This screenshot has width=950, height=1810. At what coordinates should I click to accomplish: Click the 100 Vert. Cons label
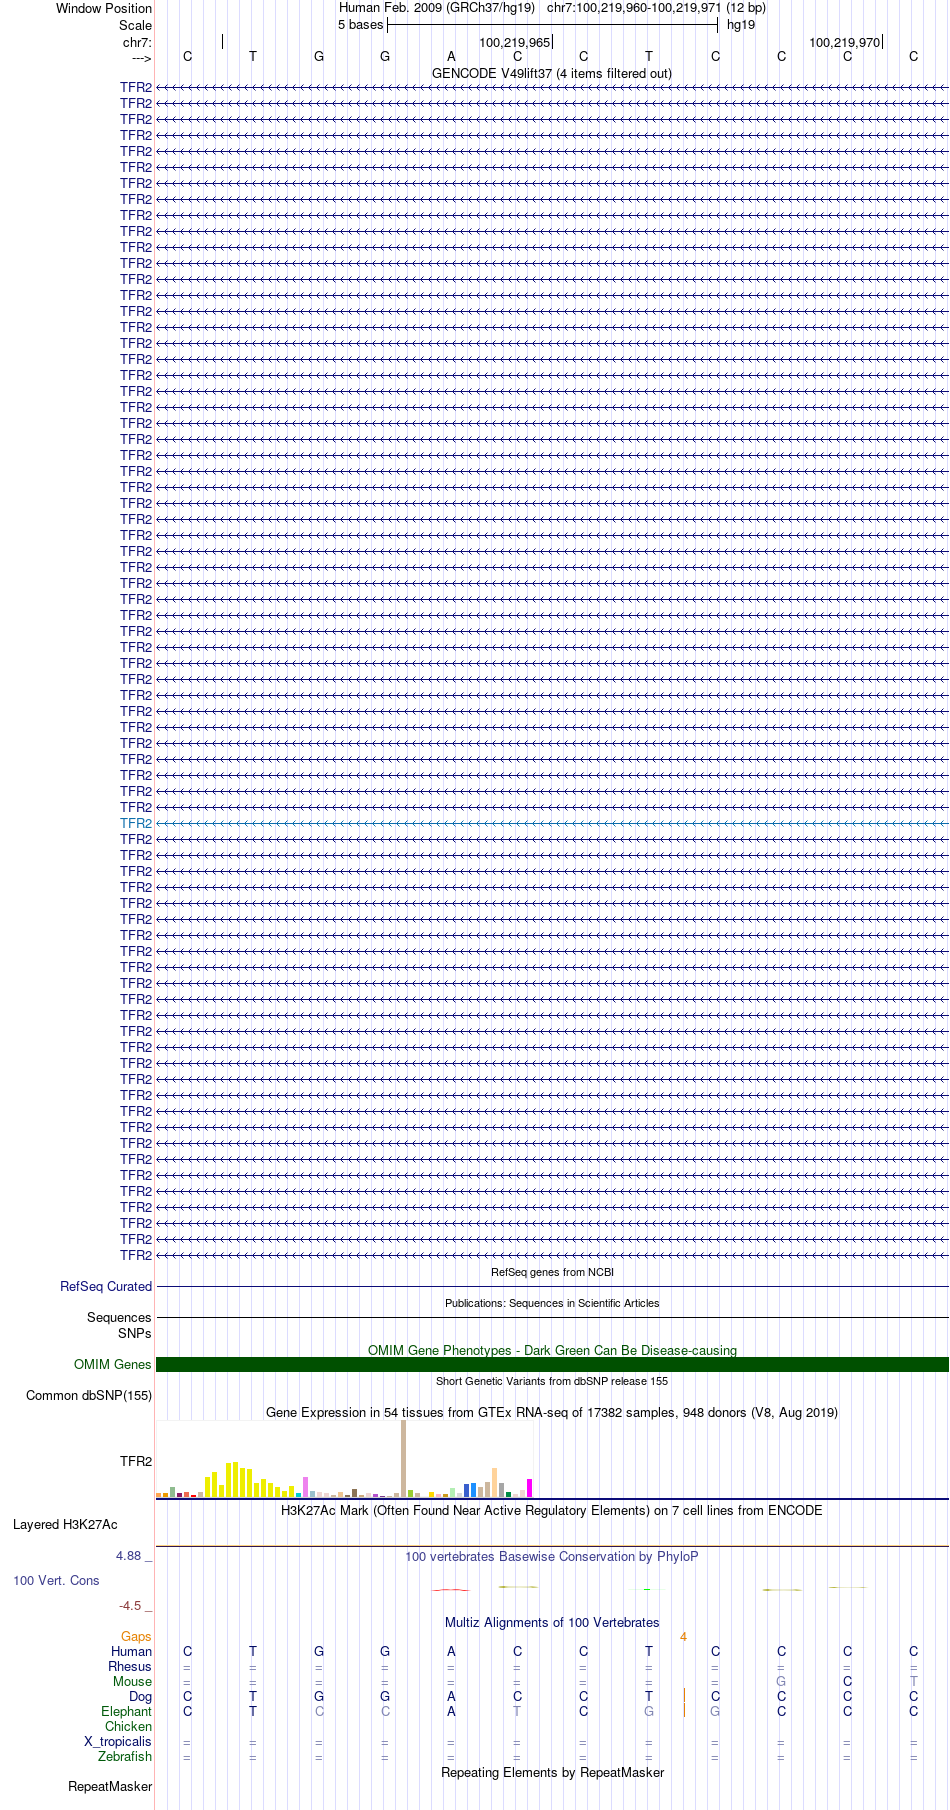pos(56,1581)
